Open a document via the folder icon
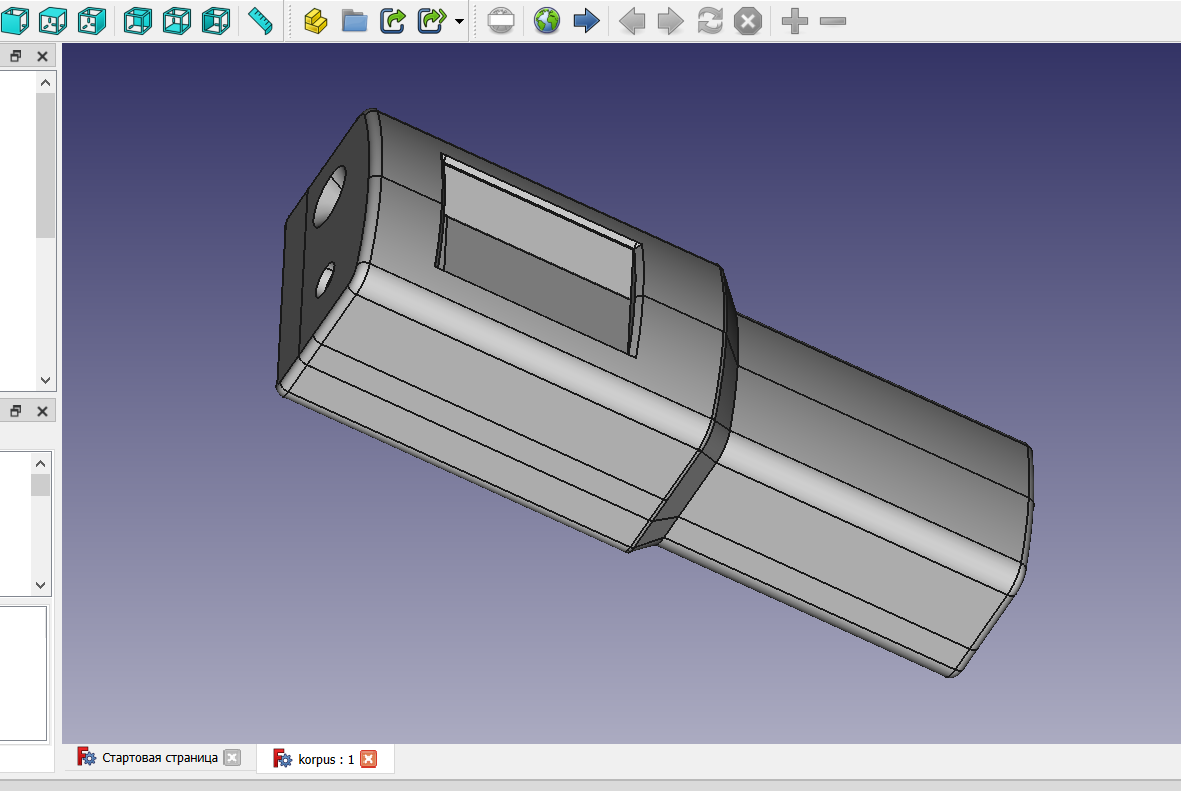 (x=354, y=20)
